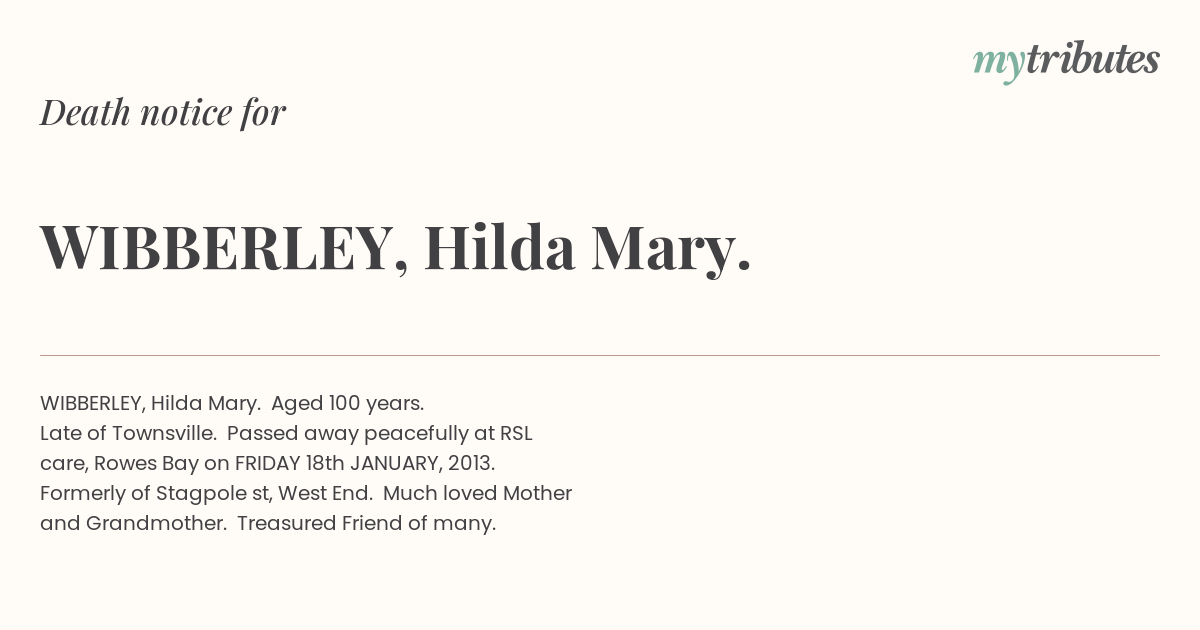Click the mytributes logo

pos(1066,62)
